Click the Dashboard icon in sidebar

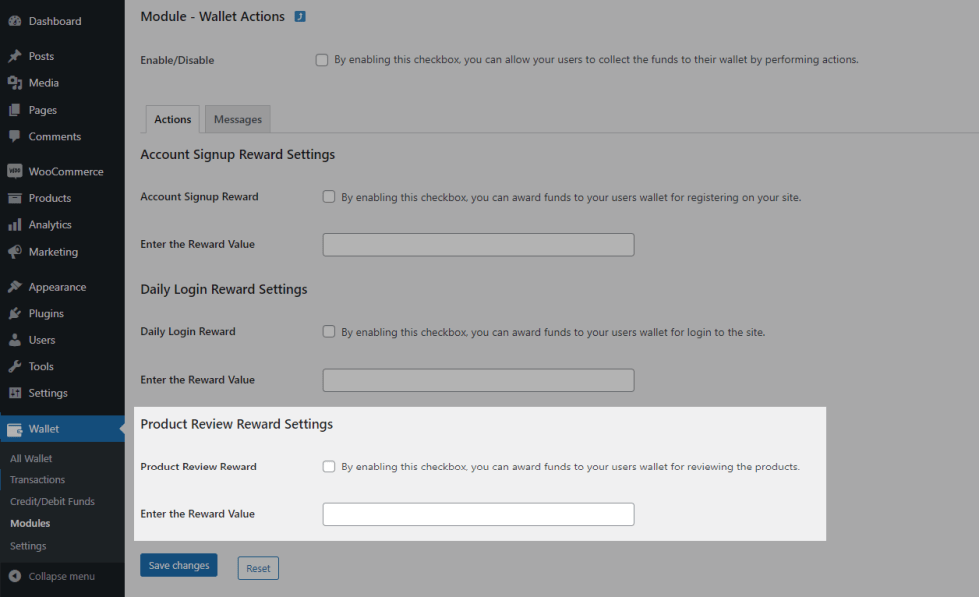(15, 21)
